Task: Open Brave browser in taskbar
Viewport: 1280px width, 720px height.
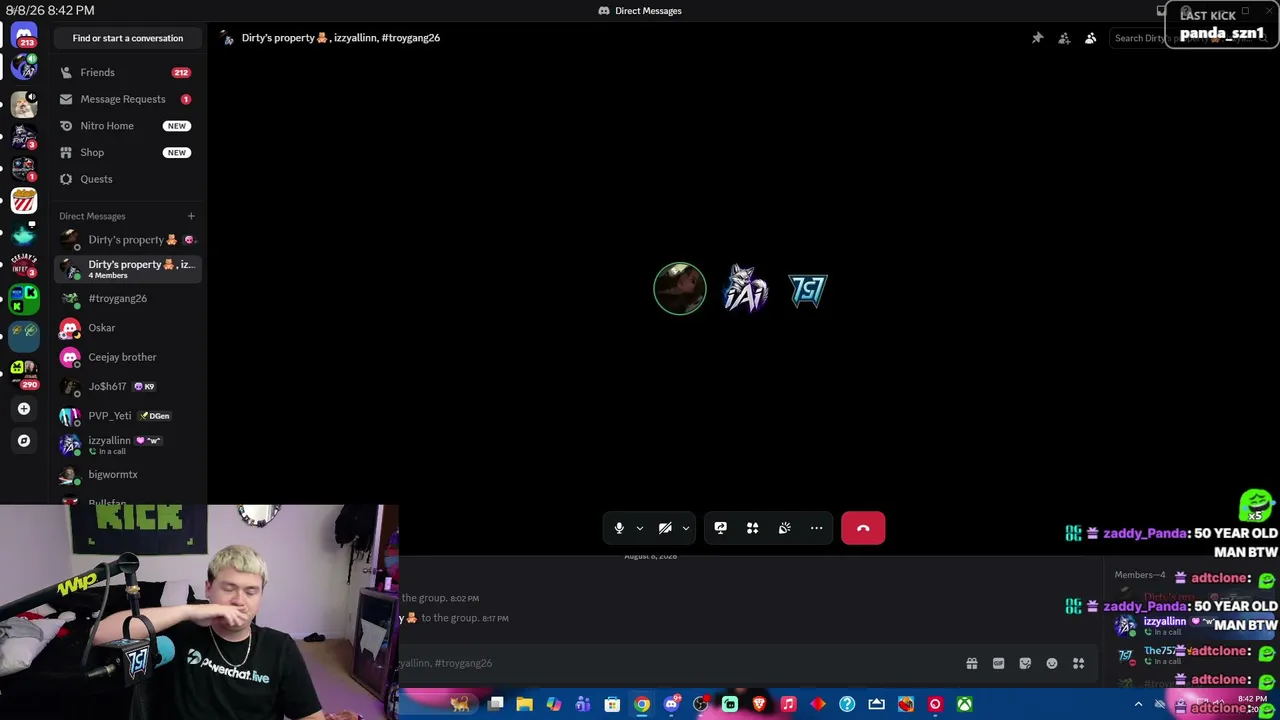Action: (759, 704)
